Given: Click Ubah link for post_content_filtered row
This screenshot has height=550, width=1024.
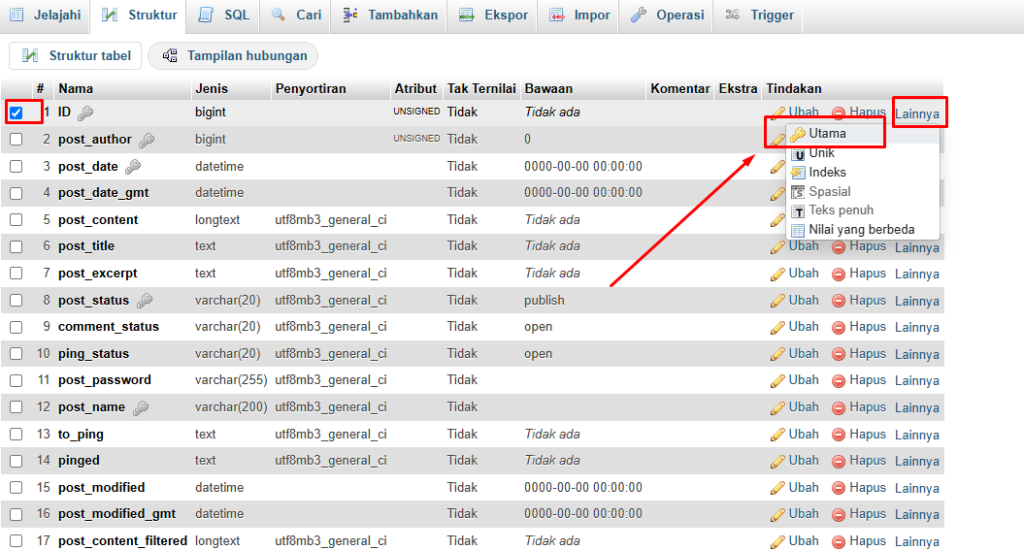Looking at the screenshot, I should point(803,541).
